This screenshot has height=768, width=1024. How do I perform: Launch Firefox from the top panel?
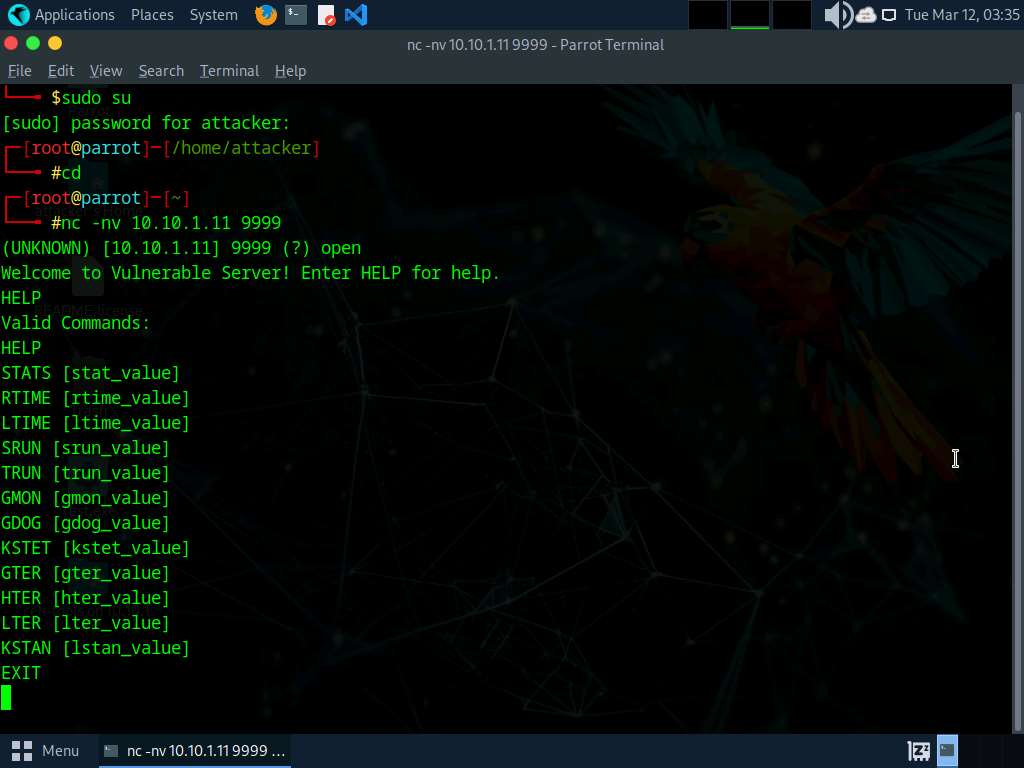pyautogui.click(x=266, y=14)
